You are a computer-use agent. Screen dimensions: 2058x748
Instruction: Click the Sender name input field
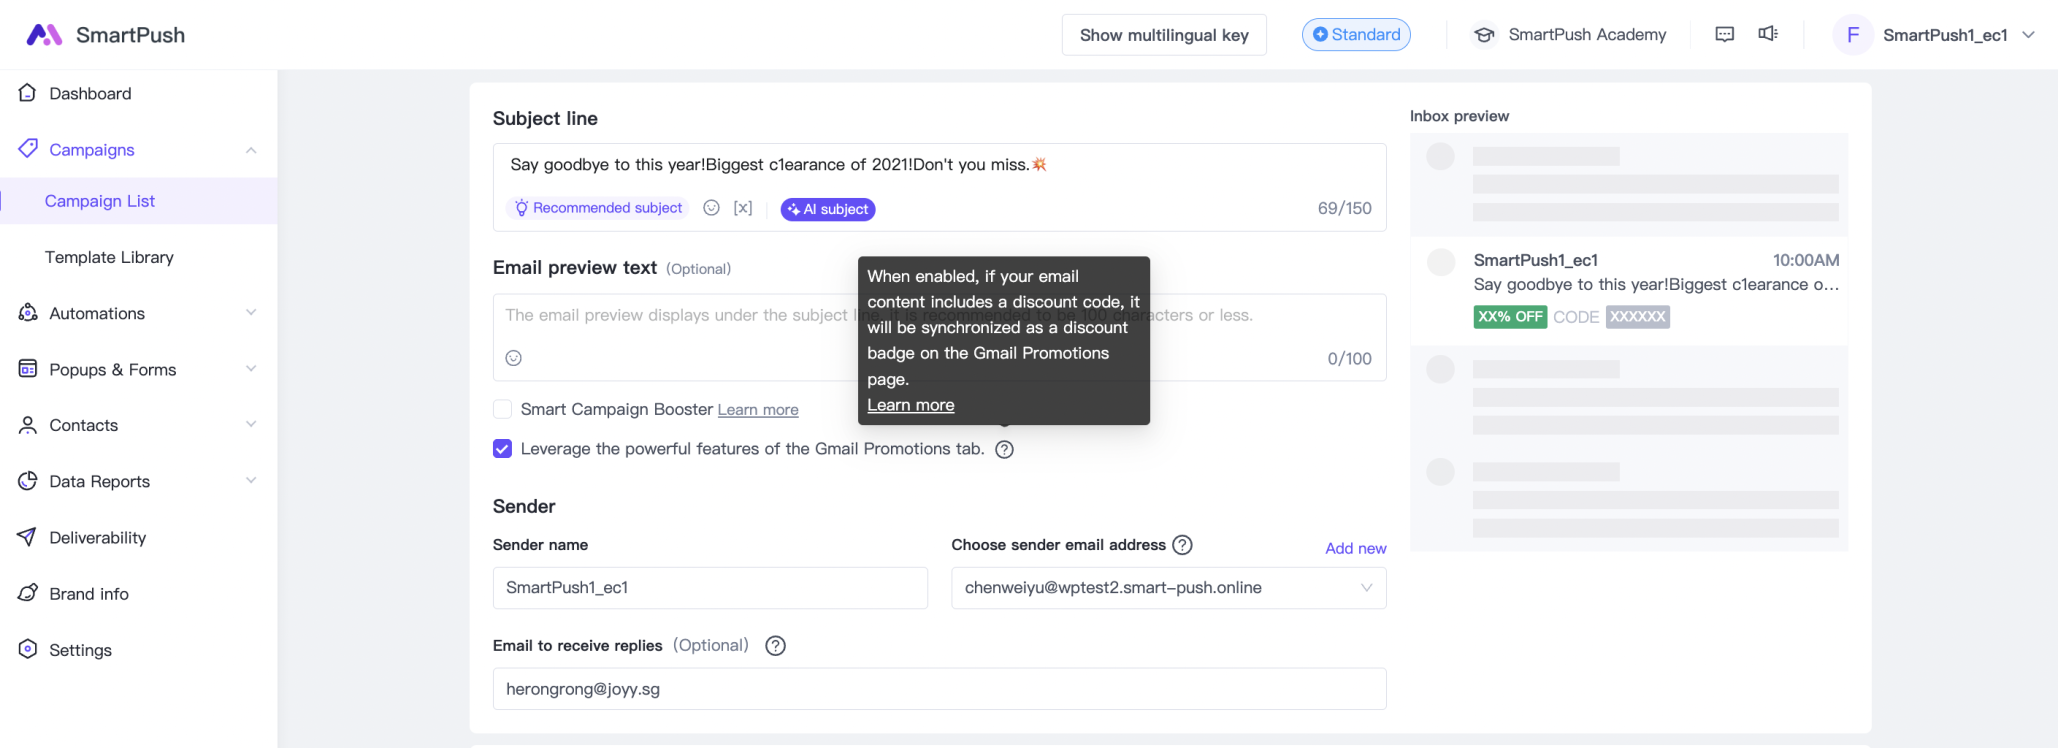(710, 588)
